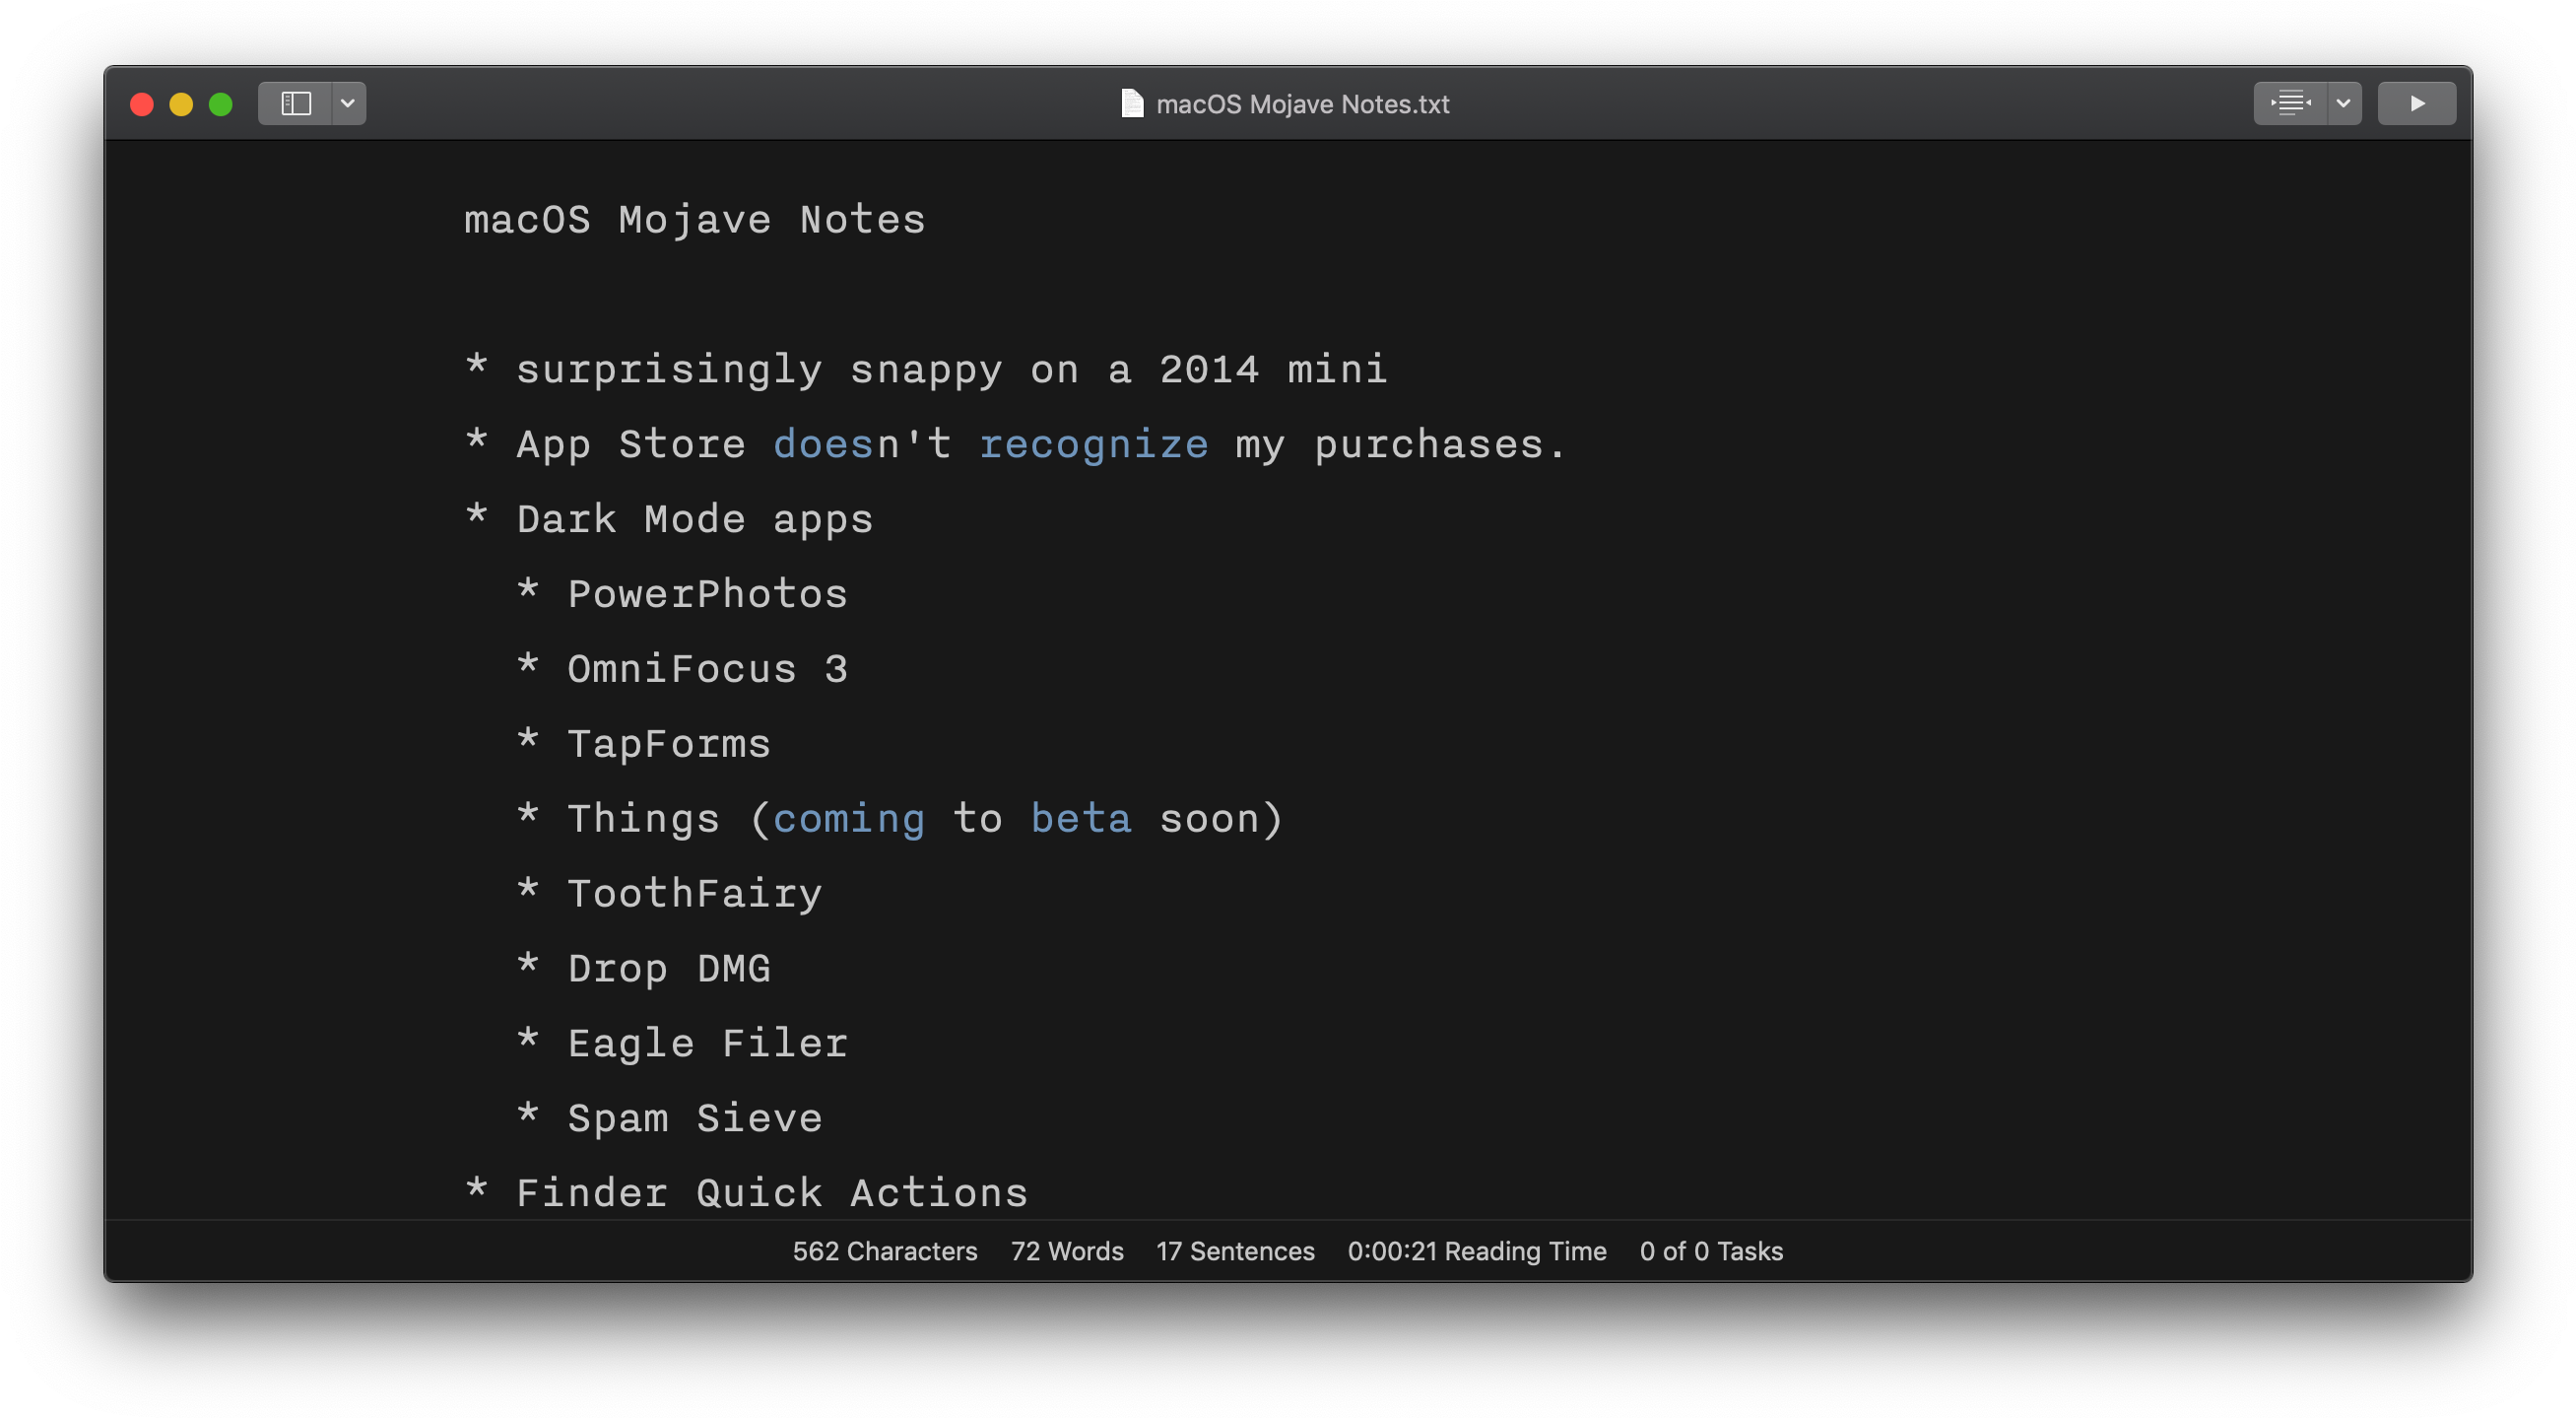Click the text alignment format icon
The image size is (2576, 1418).
2290,104
